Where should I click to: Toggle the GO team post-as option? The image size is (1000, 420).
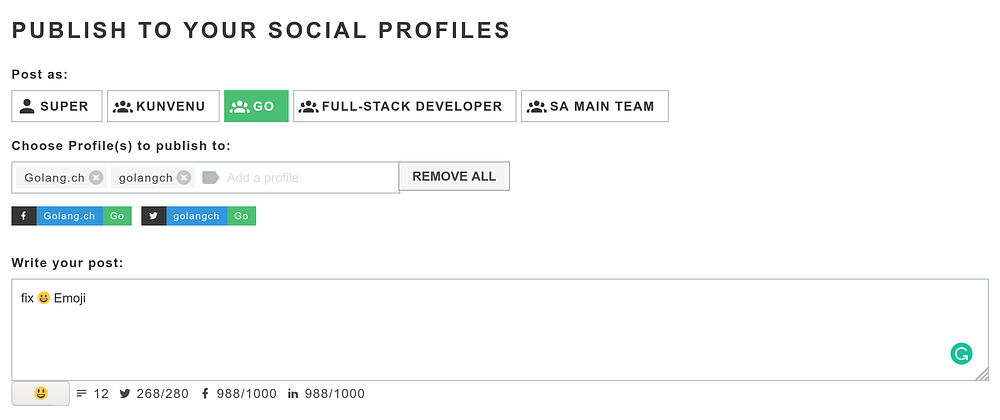256,106
